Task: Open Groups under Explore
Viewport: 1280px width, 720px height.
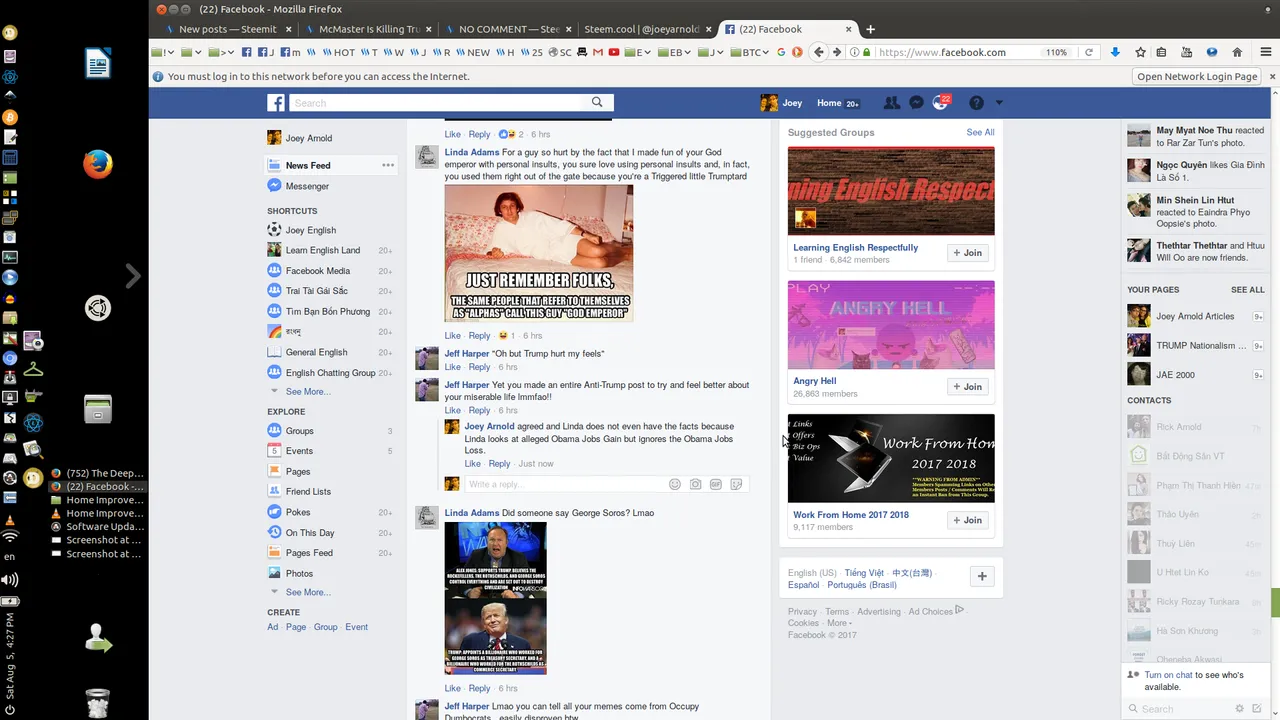Action: [299, 431]
